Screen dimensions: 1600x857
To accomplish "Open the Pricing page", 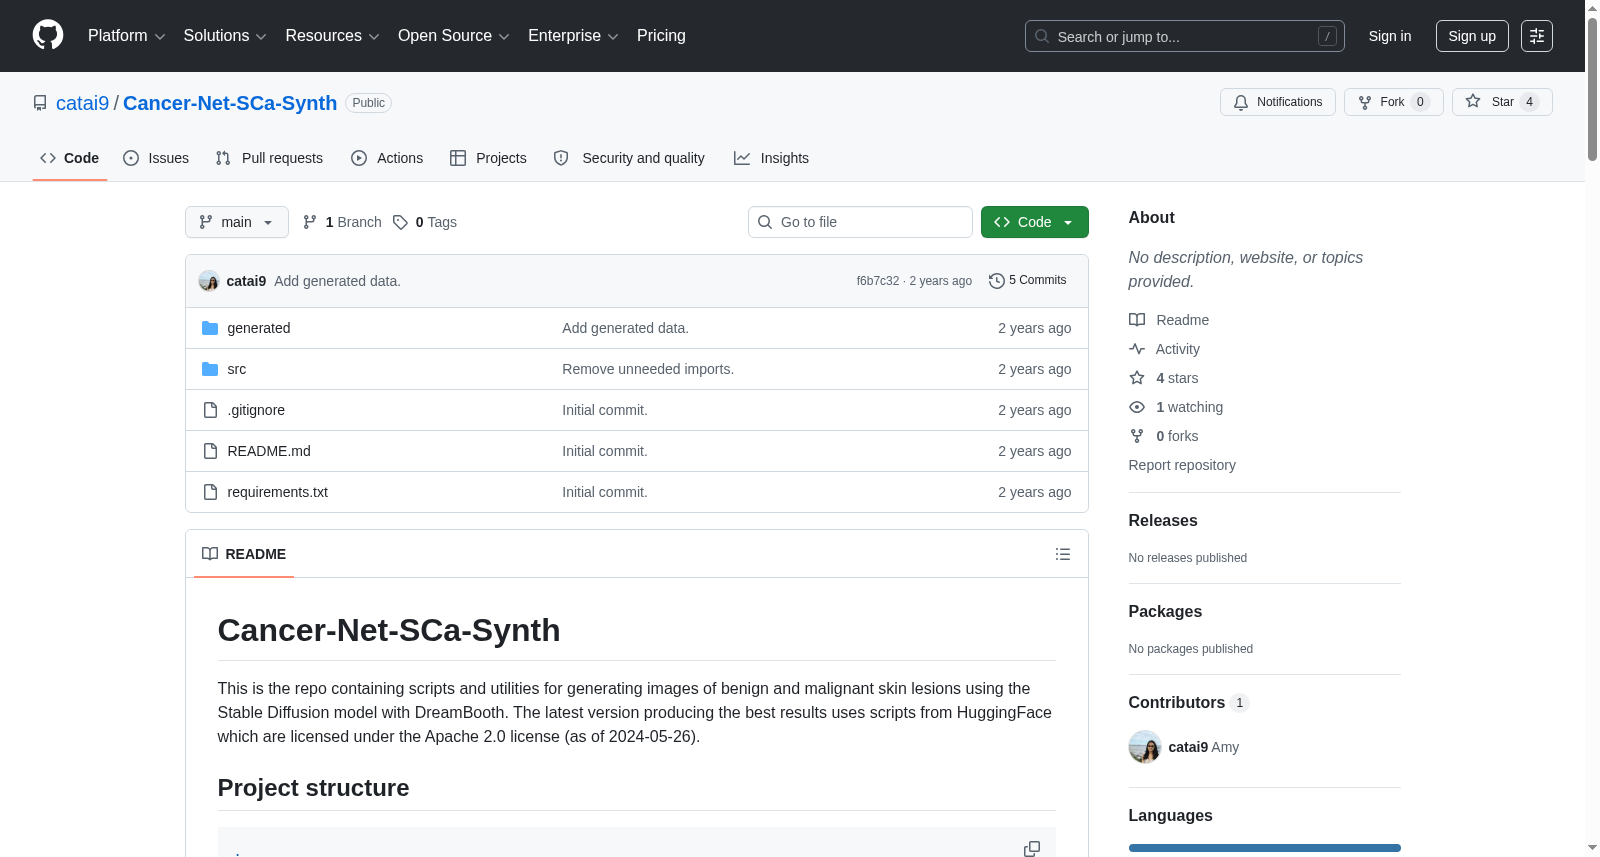I will (661, 36).
